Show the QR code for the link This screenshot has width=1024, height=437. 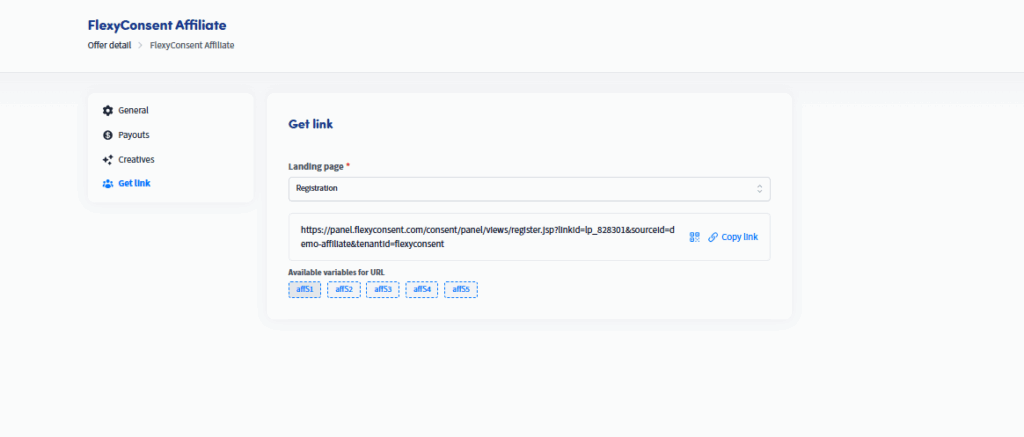[x=694, y=237]
